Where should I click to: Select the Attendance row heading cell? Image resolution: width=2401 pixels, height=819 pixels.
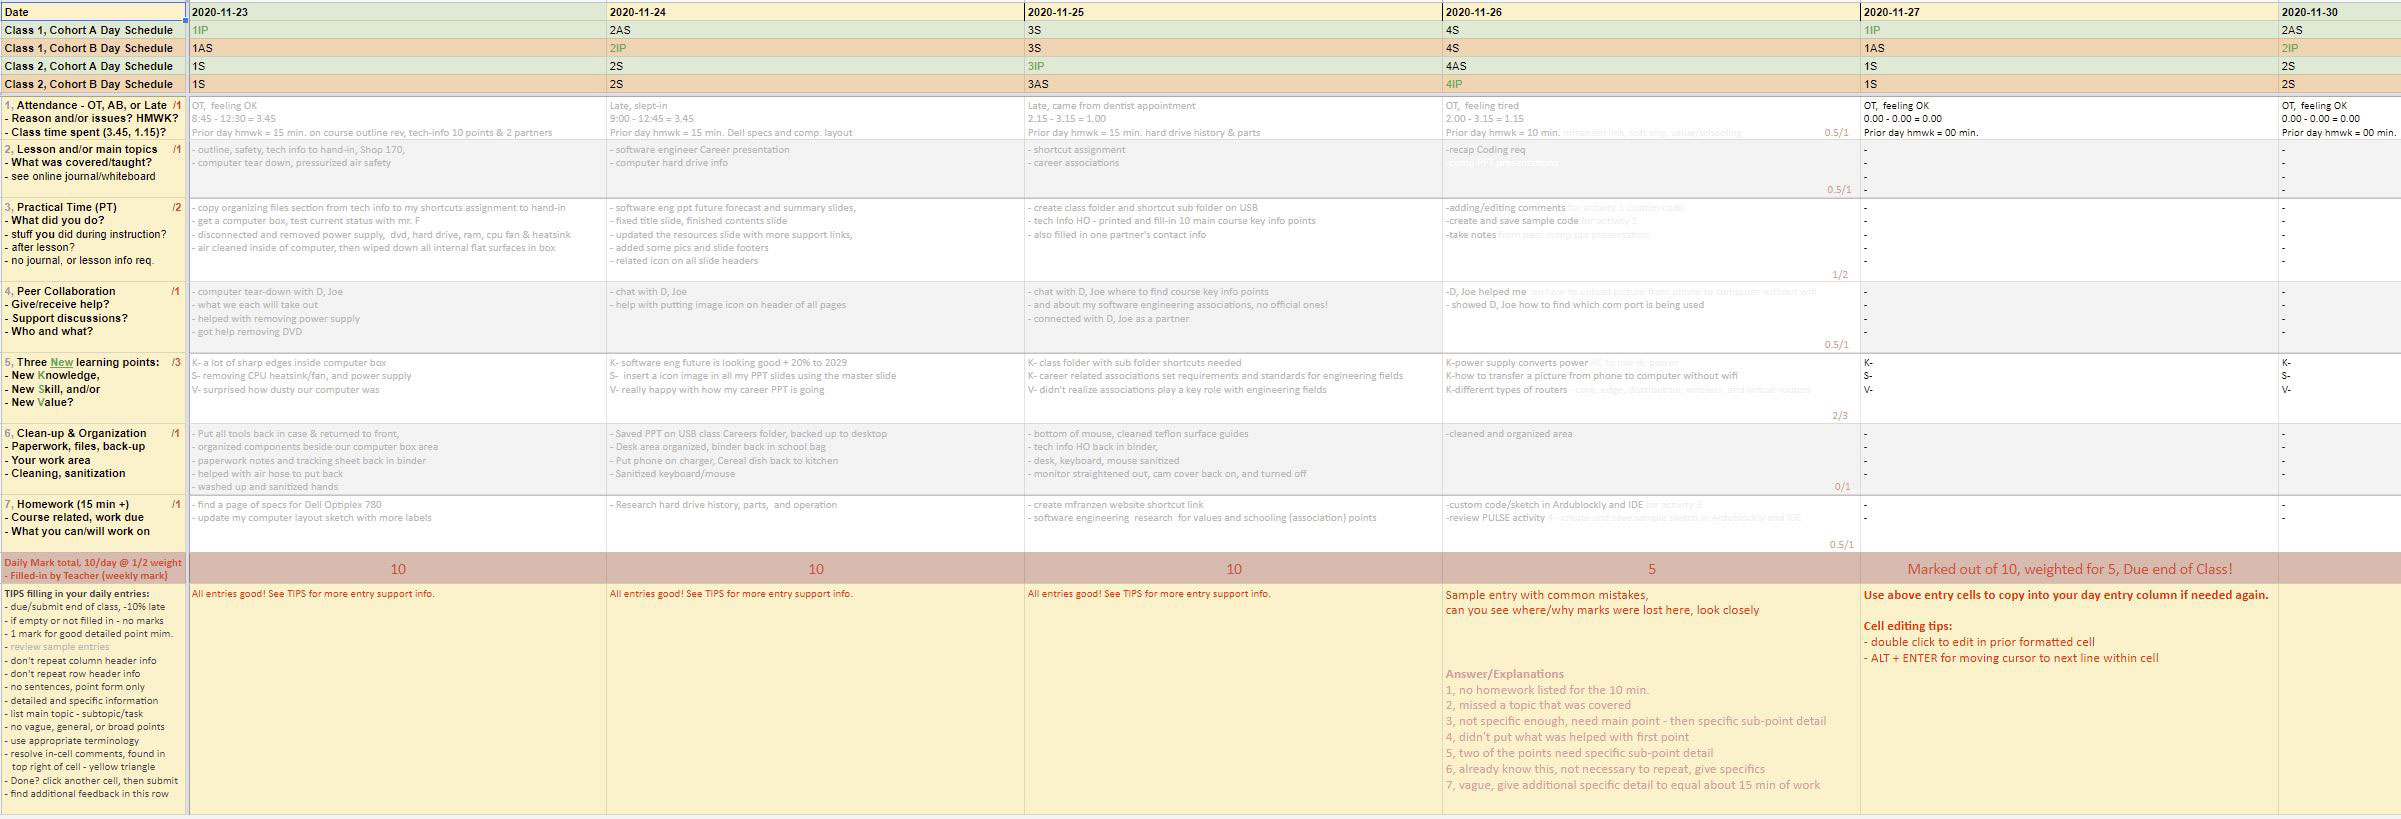coord(93,118)
